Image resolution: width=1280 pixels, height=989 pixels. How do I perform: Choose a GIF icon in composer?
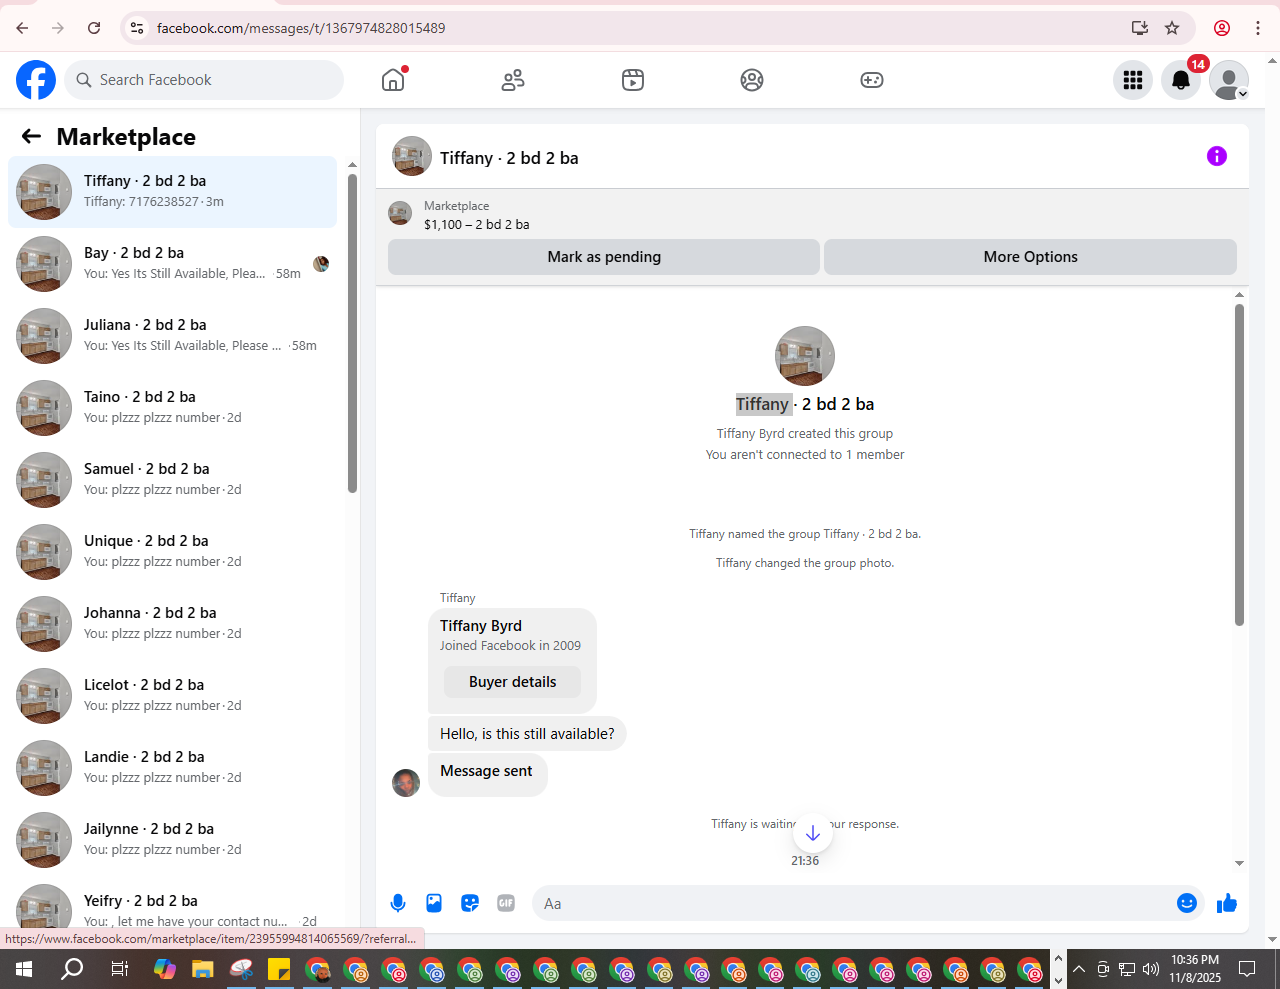click(x=506, y=903)
